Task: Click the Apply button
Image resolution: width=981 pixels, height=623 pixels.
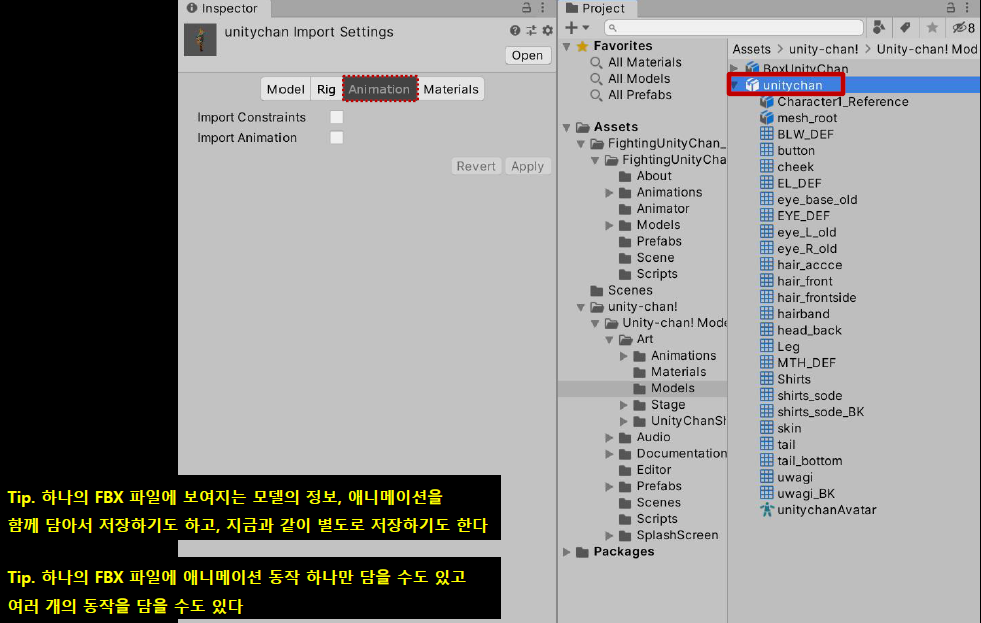Action: (527, 166)
